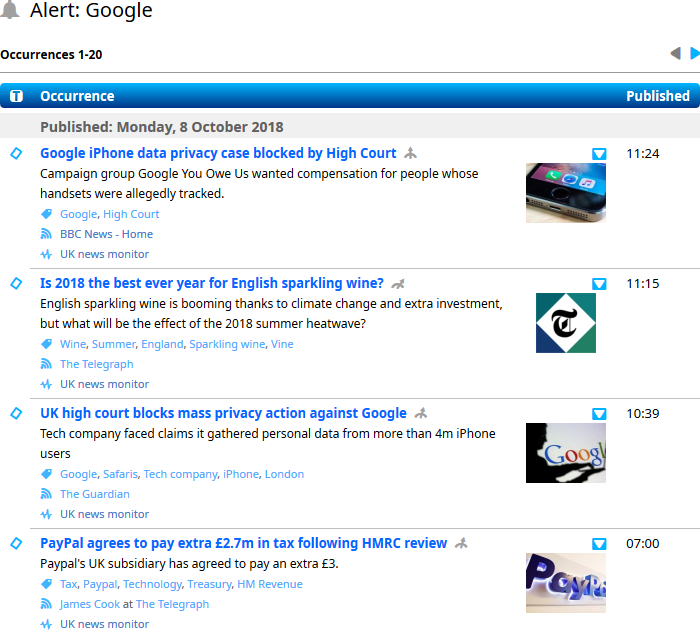
Task: Click the alert bell icon beside Alert: Google
Action: click(10, 10)
